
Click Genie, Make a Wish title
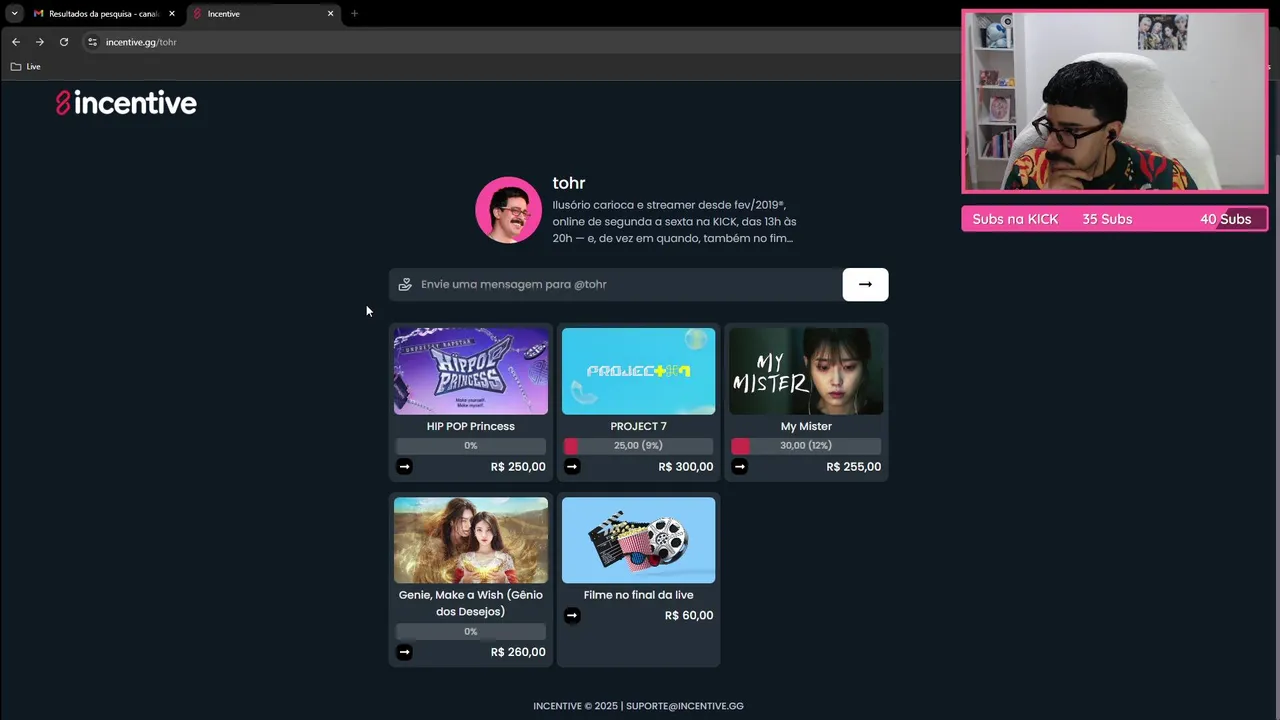[471, 603]
